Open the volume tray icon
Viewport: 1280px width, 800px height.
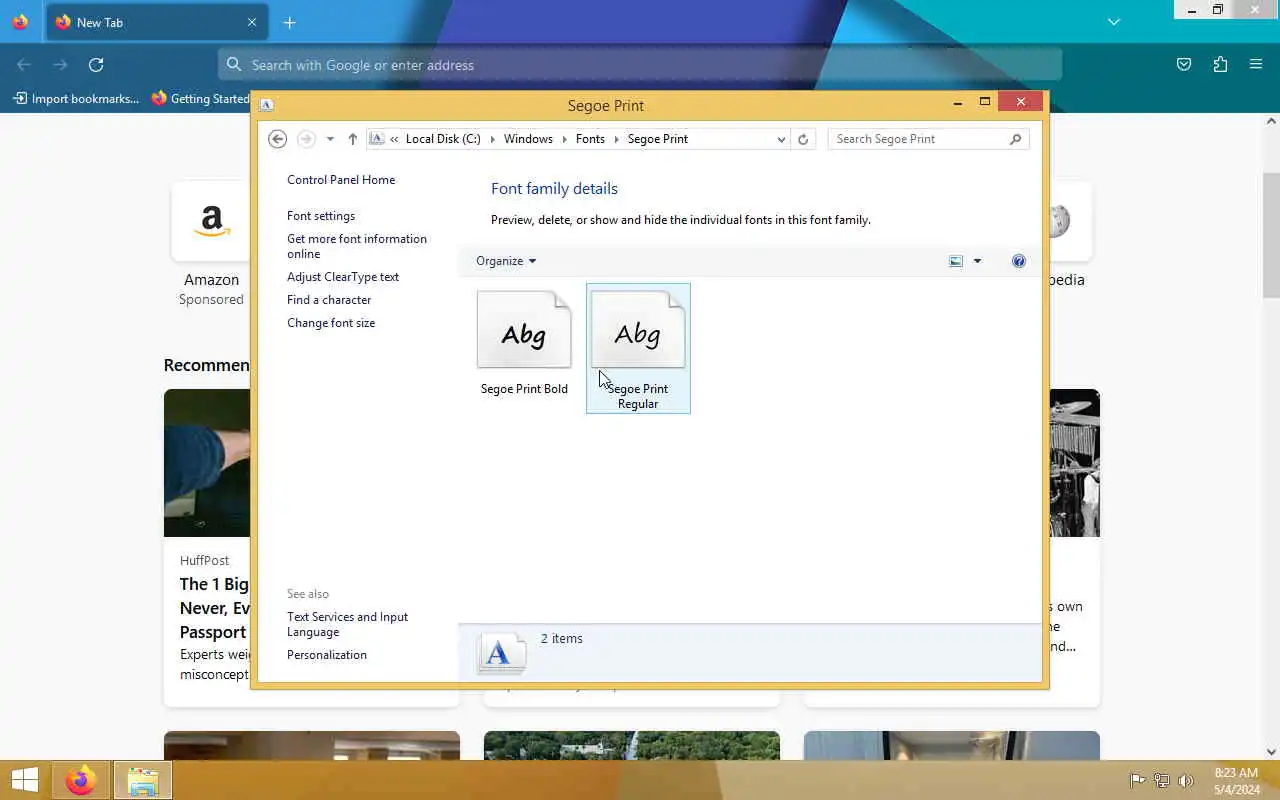click(1185, 781)
